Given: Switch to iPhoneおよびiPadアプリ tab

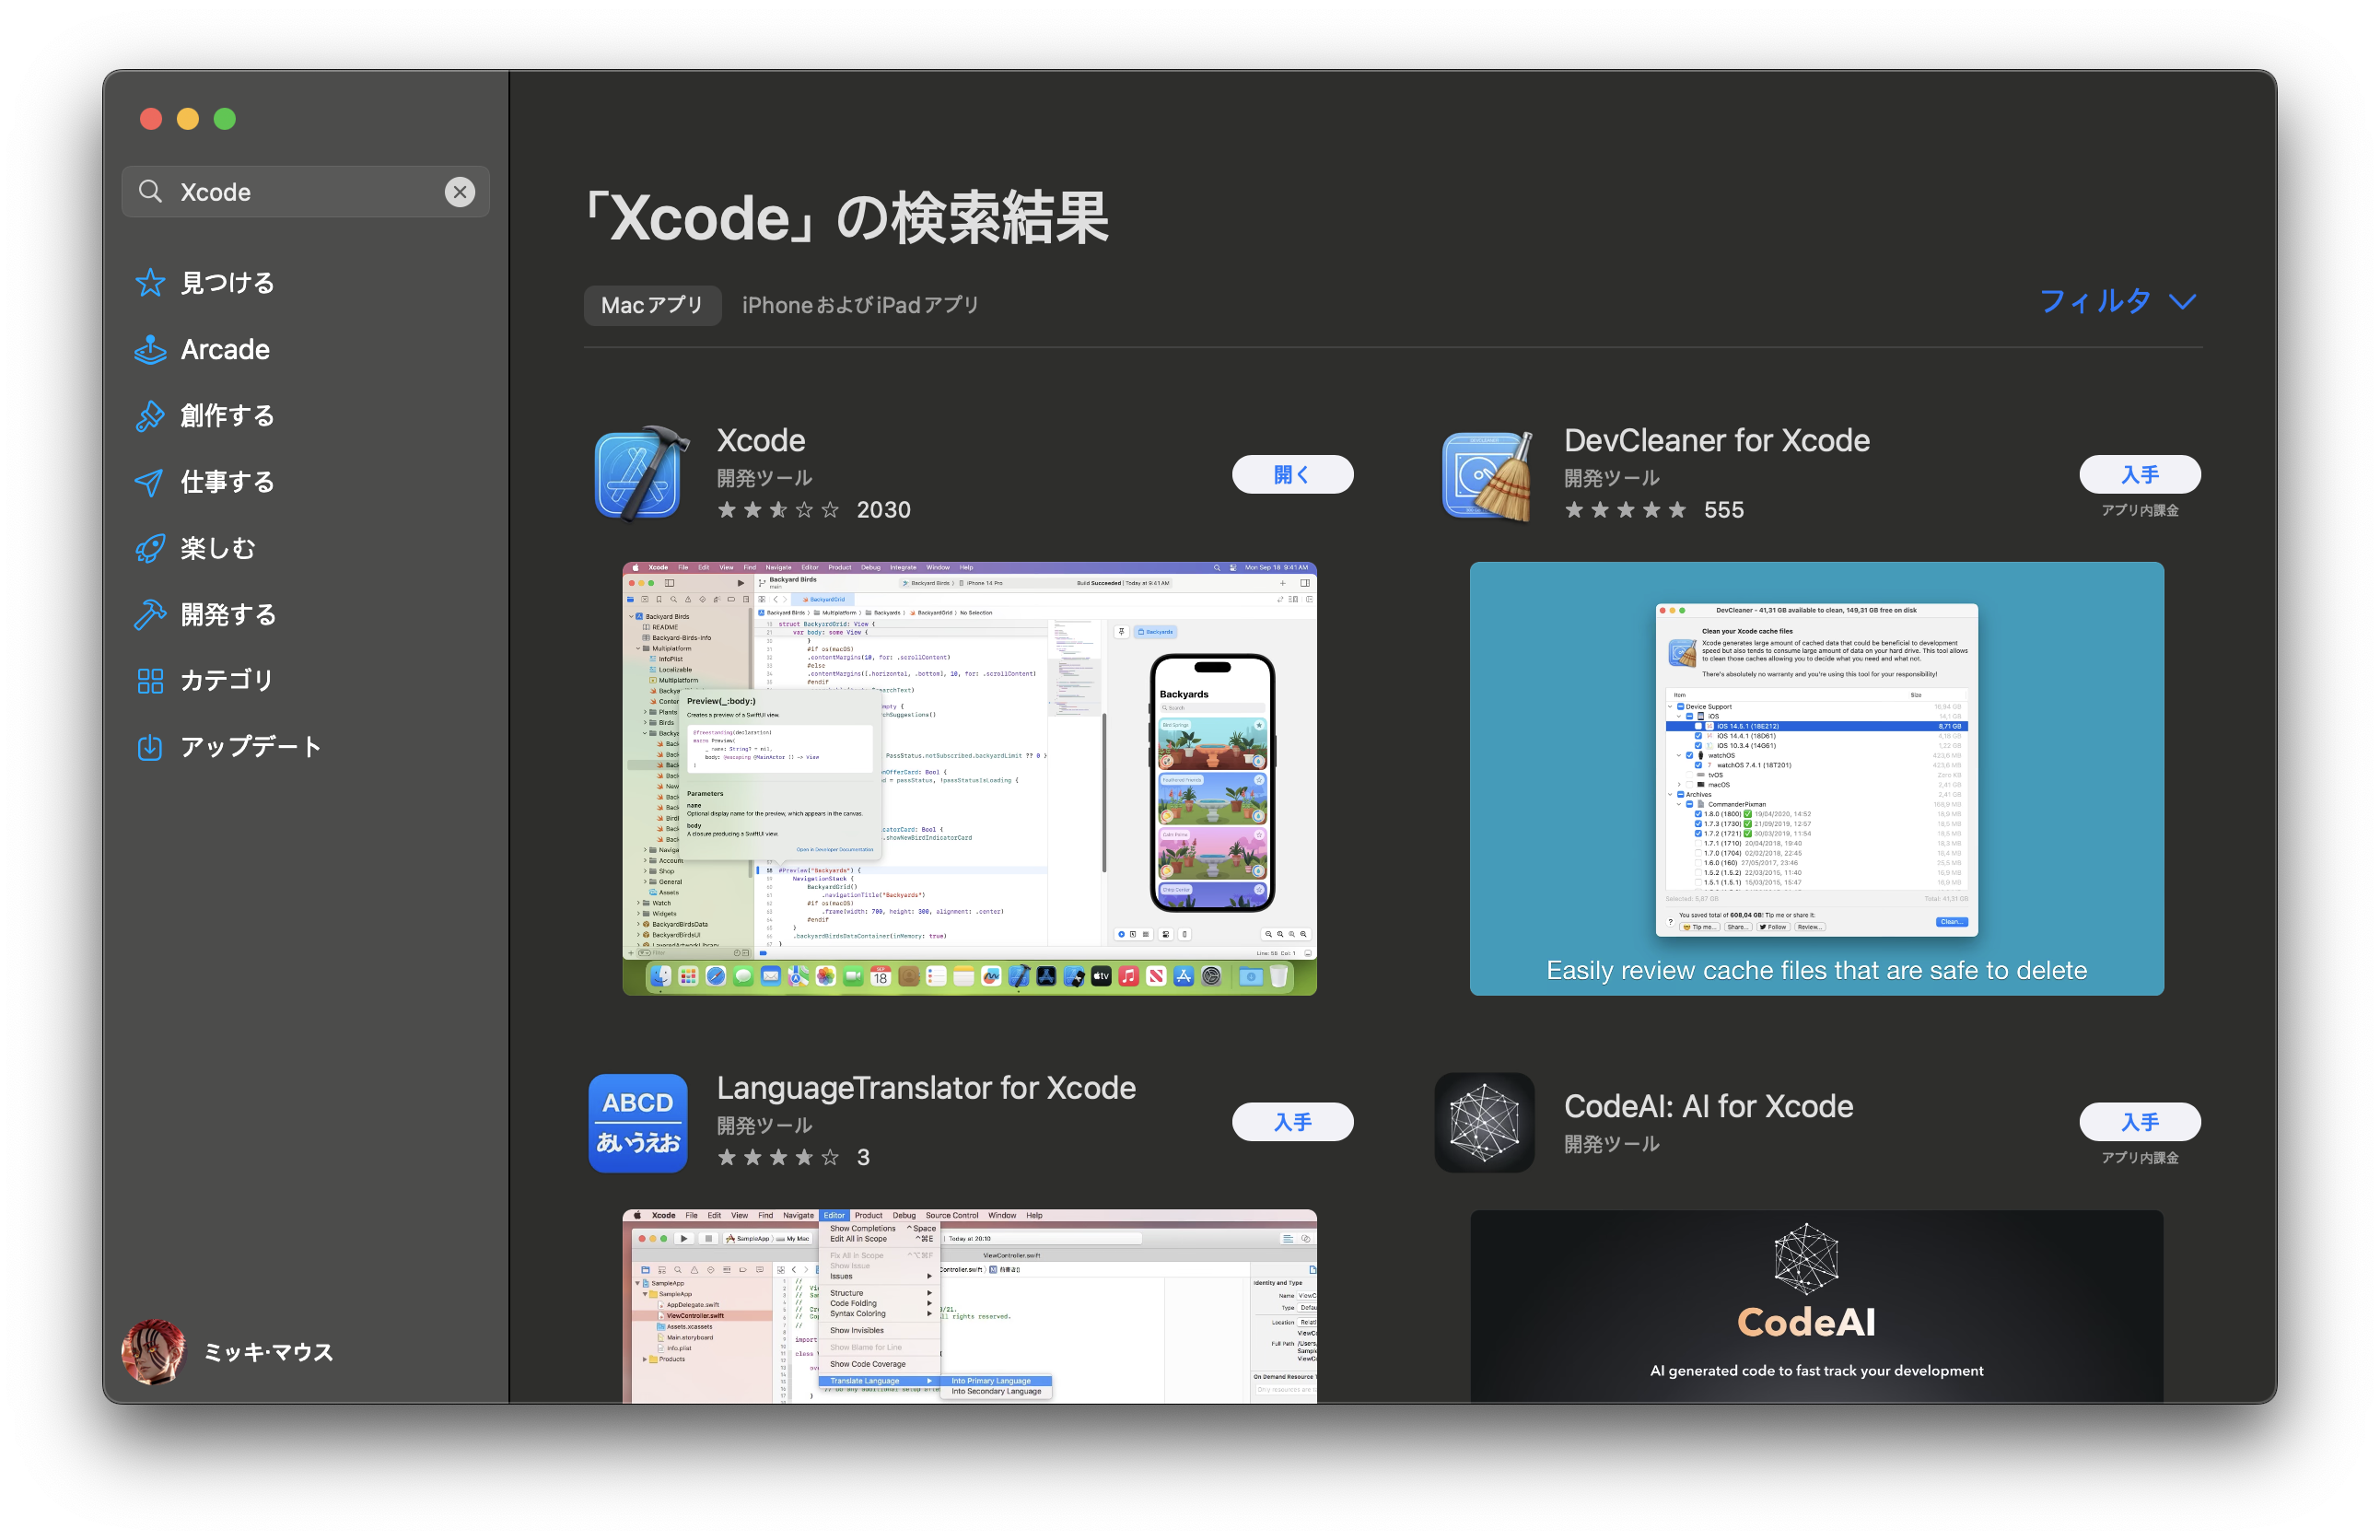Looking at the screenshot, I should (860, 305).
